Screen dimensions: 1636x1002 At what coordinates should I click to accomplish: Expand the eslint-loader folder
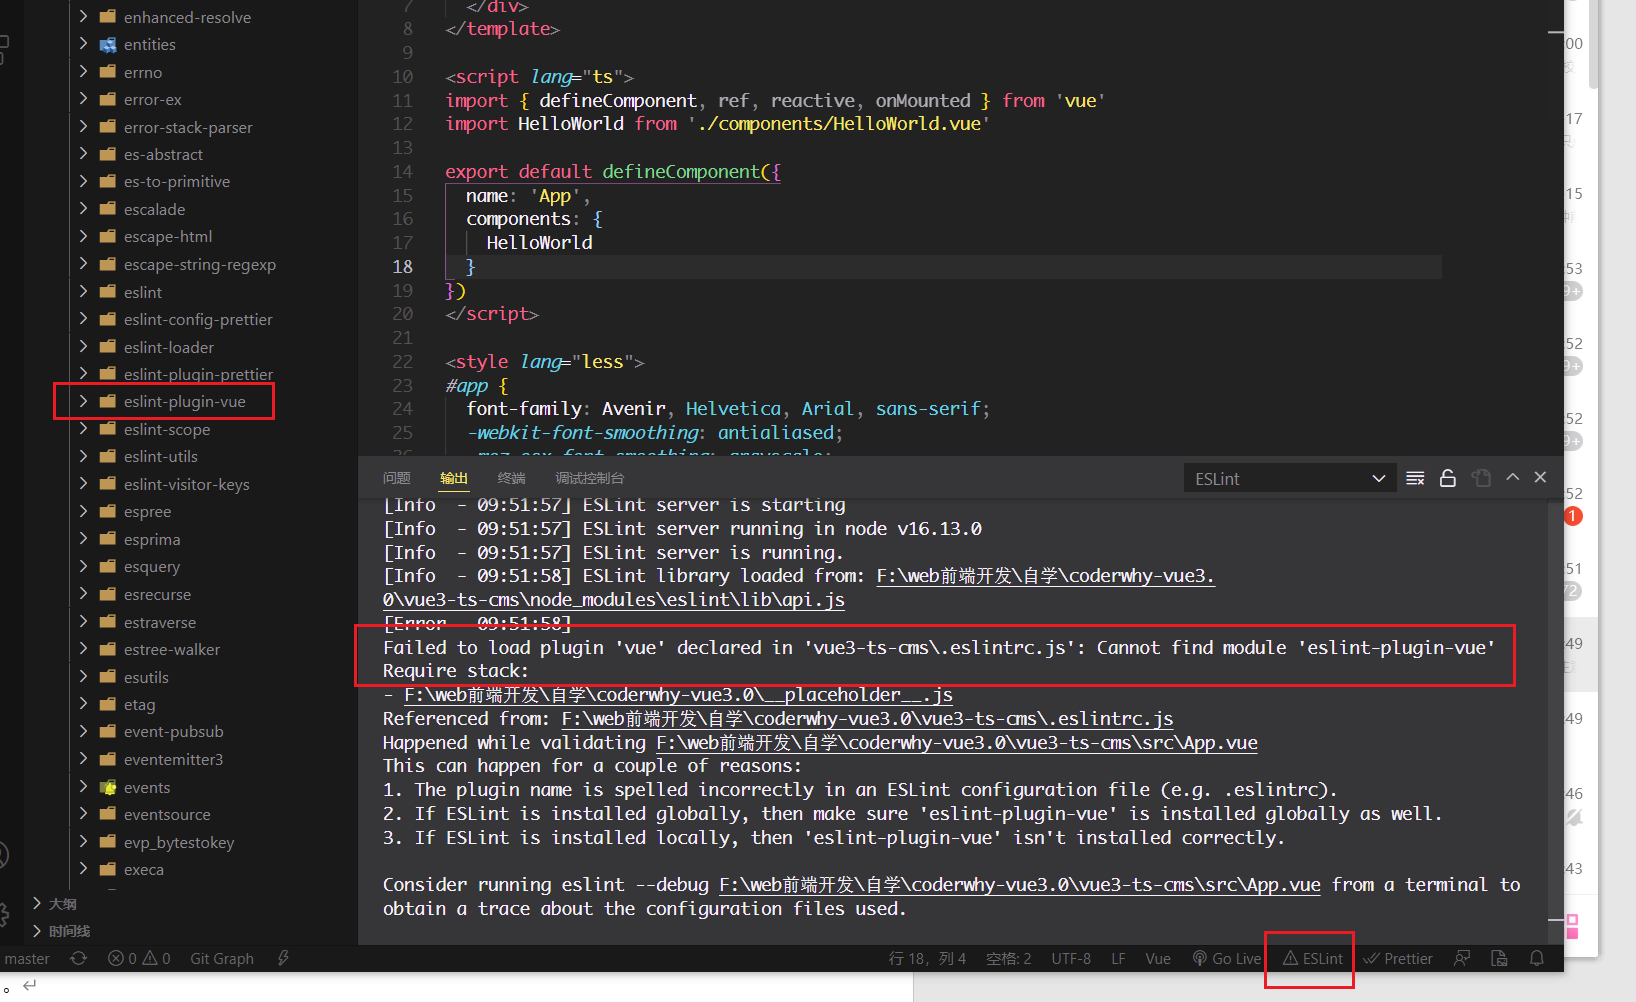[x=83, y=346]
